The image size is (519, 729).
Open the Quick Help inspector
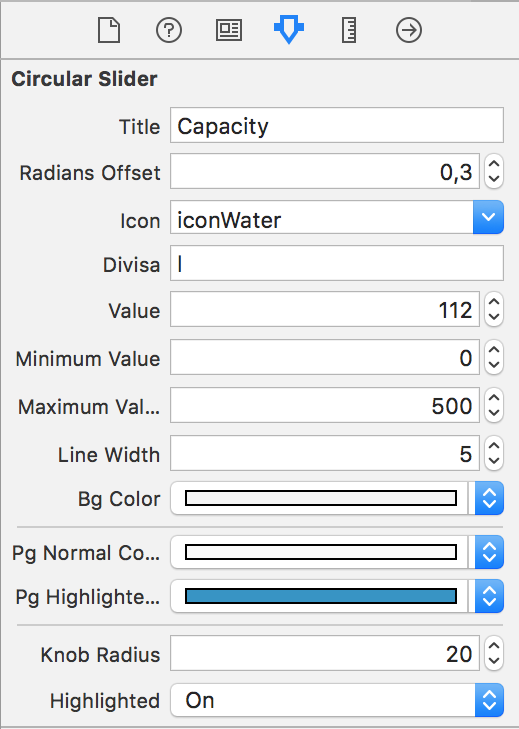click(x=169, y=31)
